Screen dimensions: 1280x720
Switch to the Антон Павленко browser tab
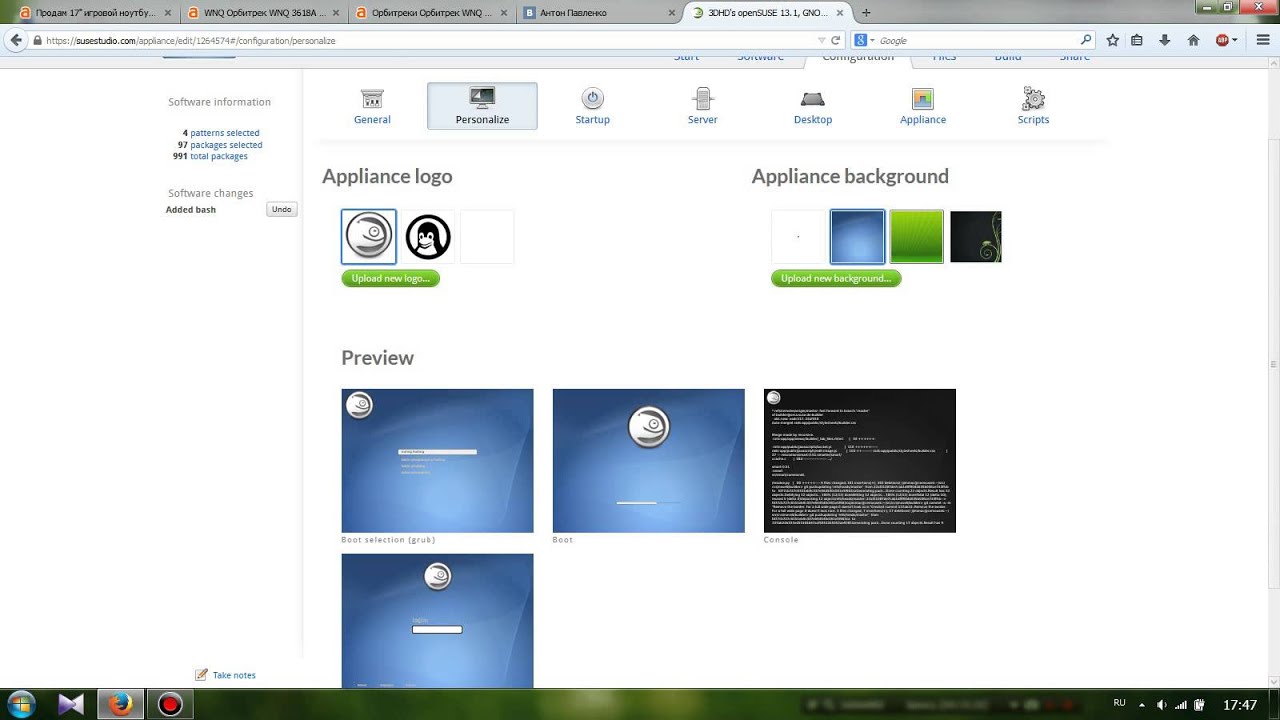[597, 13]
